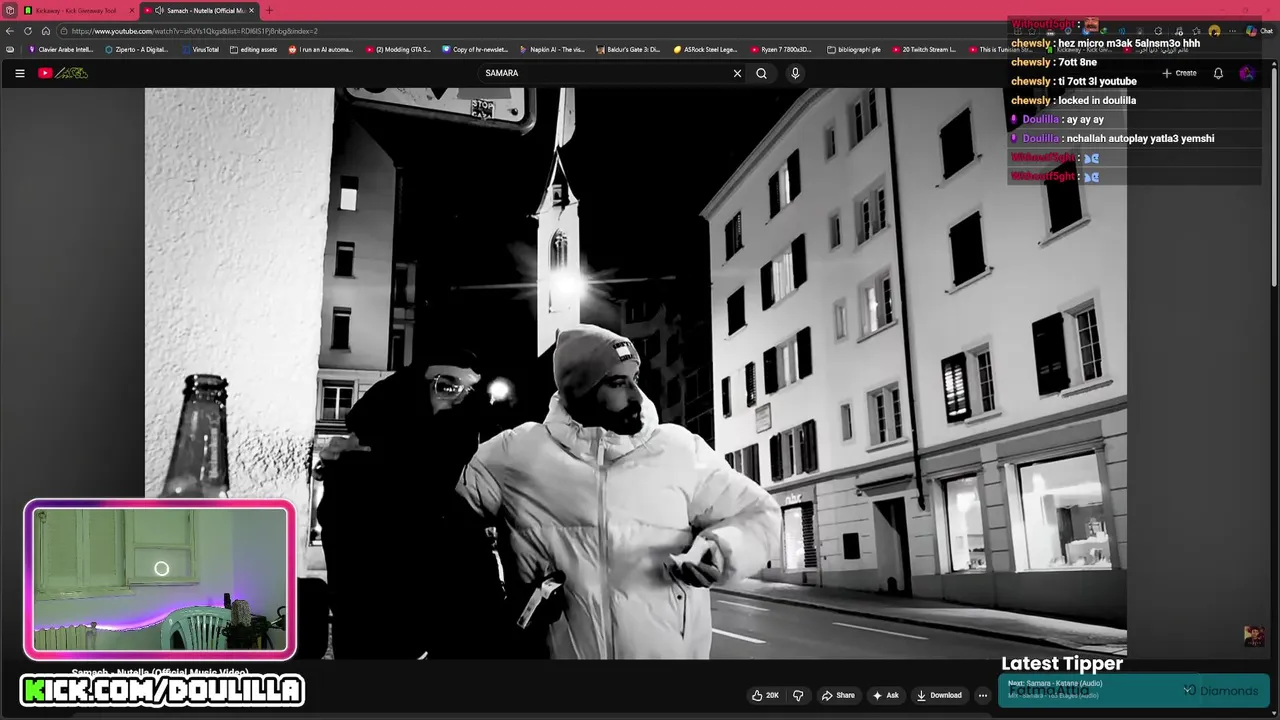Open Napkin AI bookmark

point(552,49)
